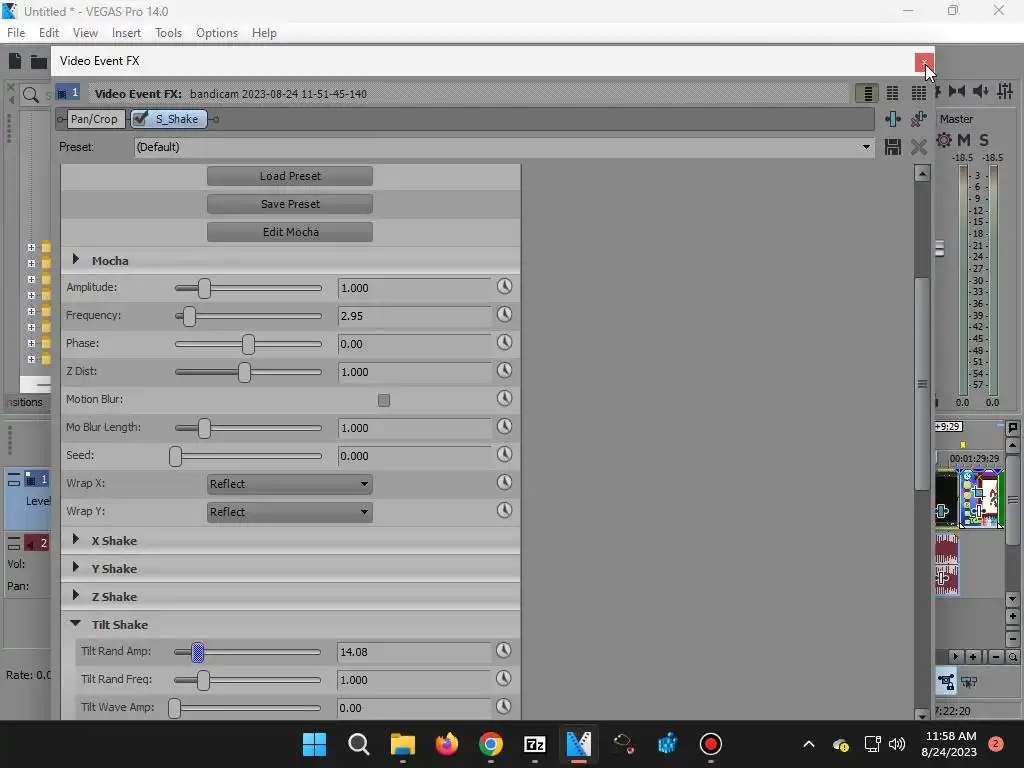1024x768 pixels.
Task: Click the Wrap X animate clock icon
Action: point(504,483)
